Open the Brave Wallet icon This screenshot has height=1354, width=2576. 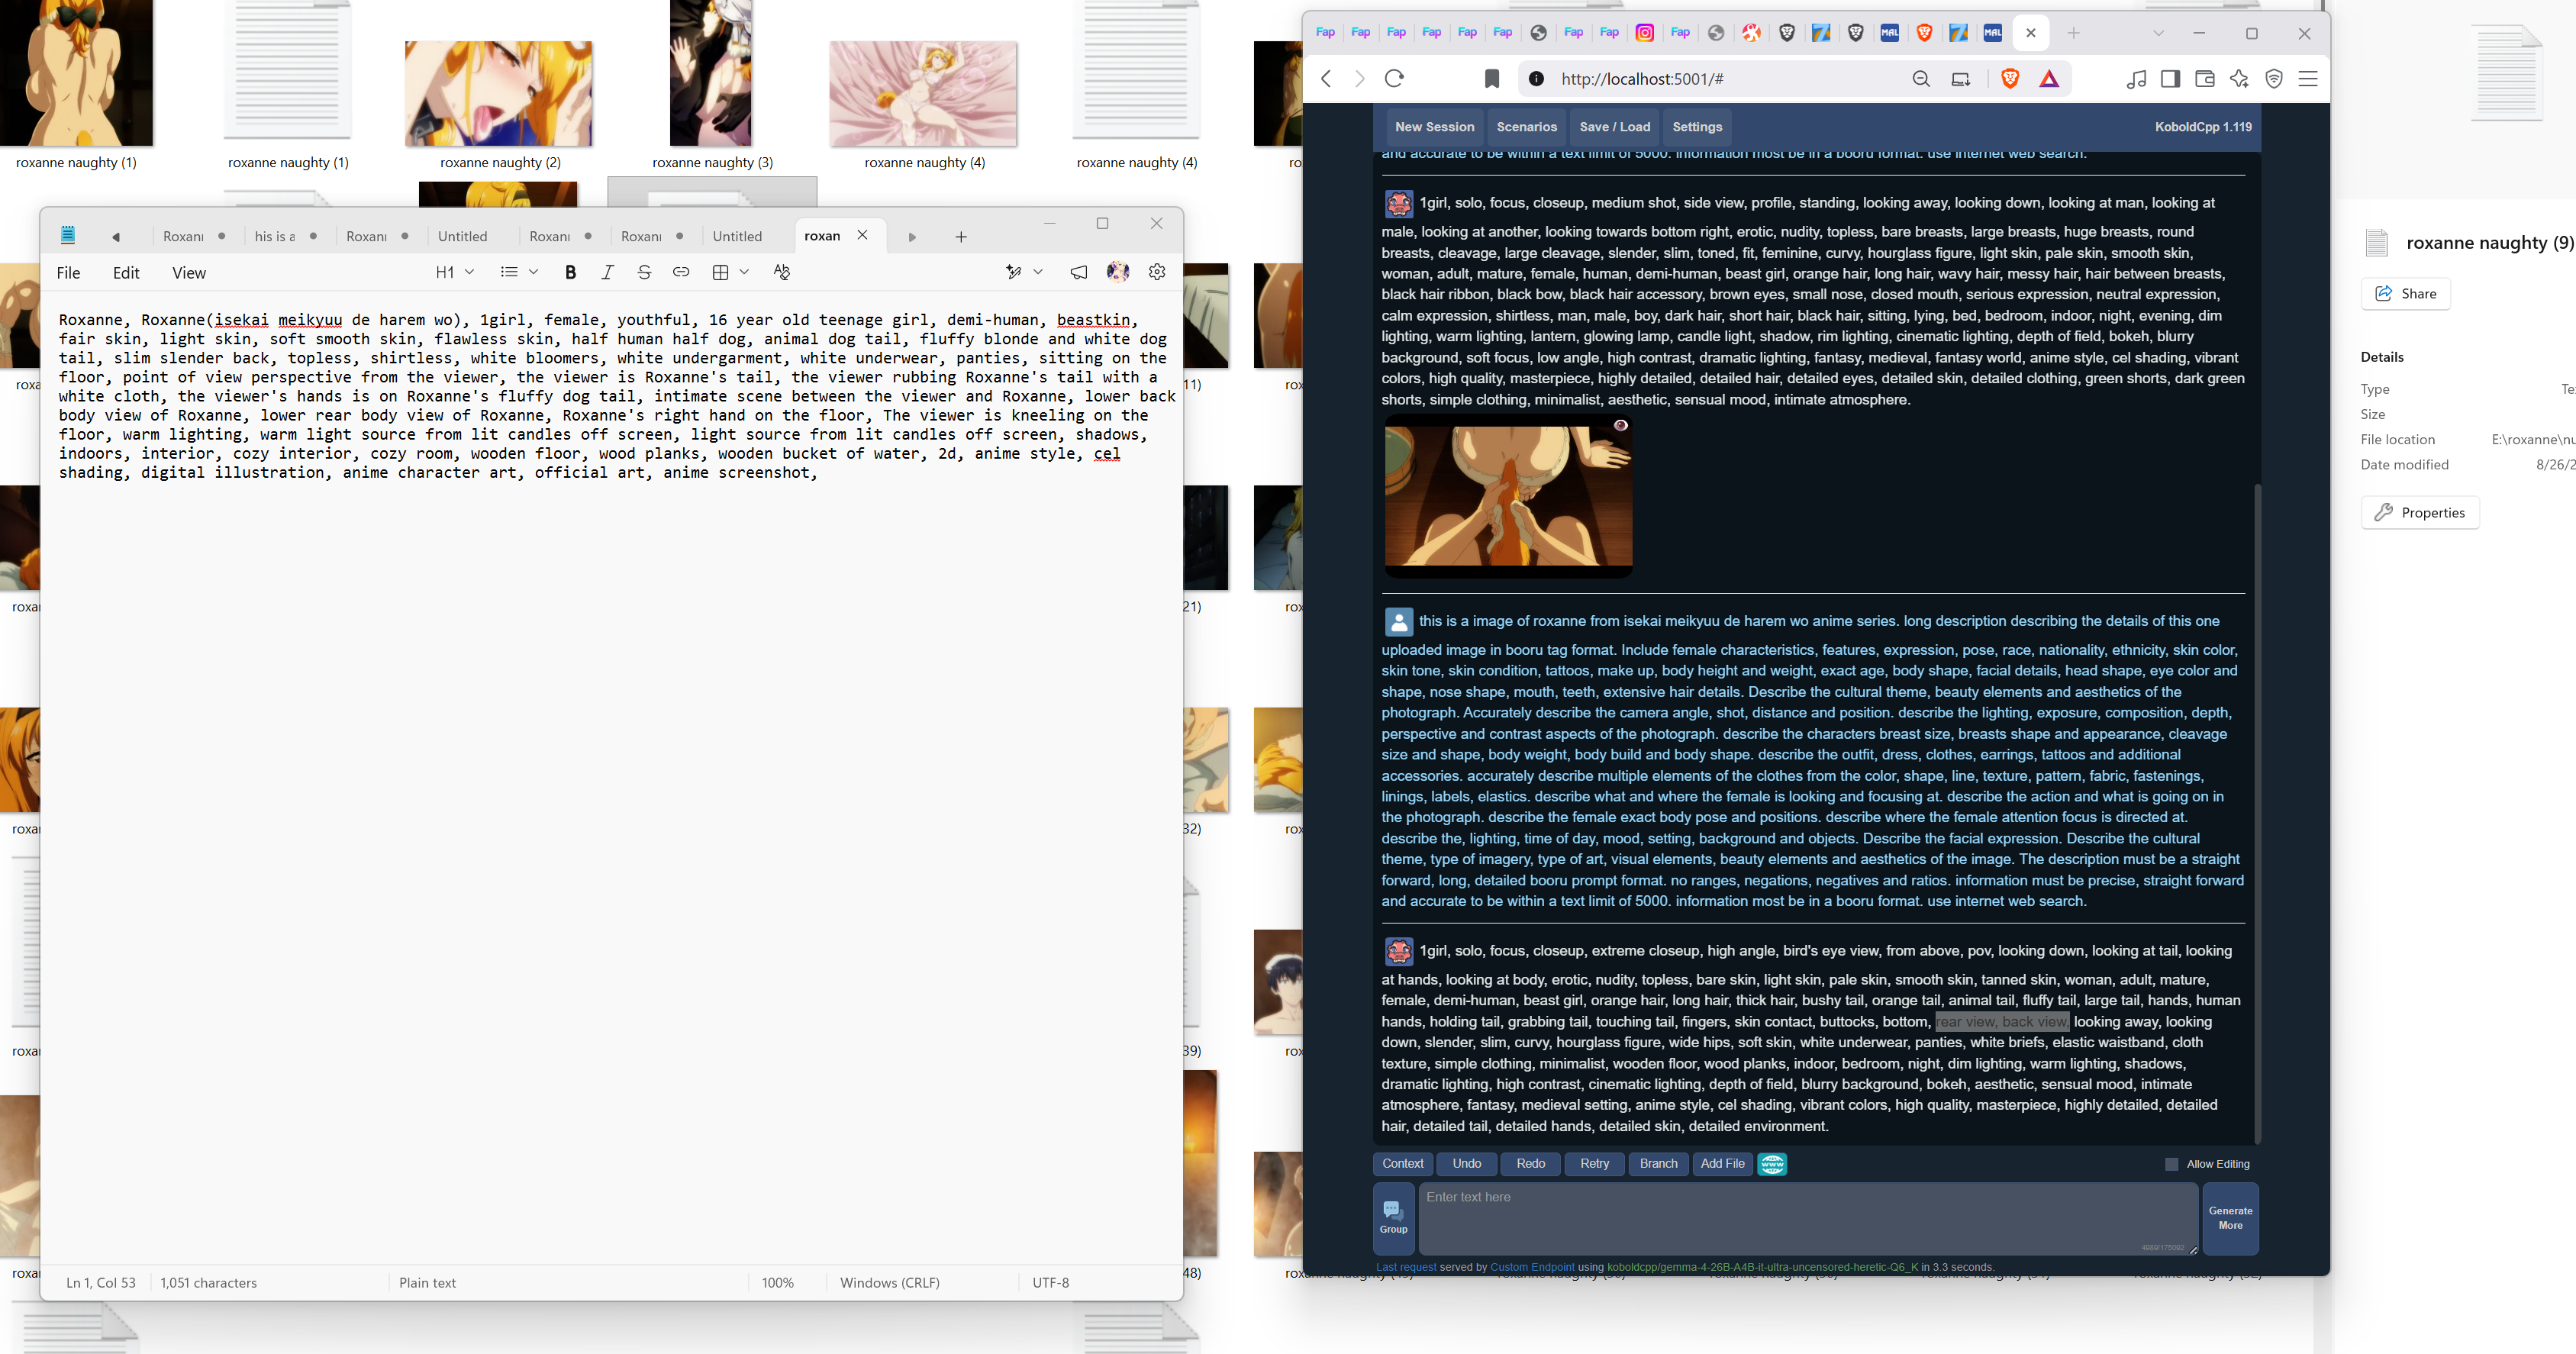pyautogui.click(x=2204, y=79)
